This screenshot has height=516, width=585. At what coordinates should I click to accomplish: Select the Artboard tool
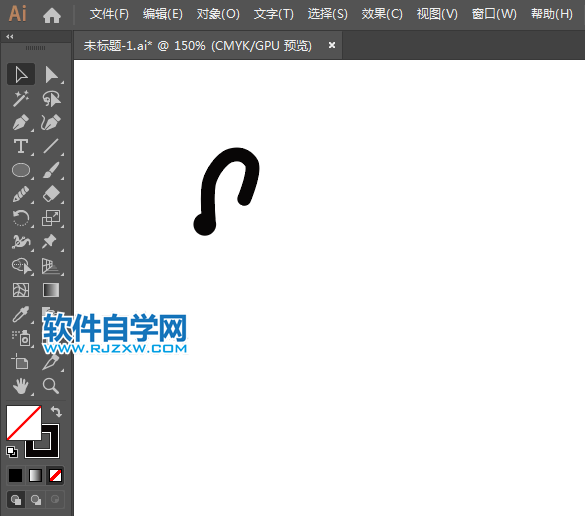[x=20, y=362]
